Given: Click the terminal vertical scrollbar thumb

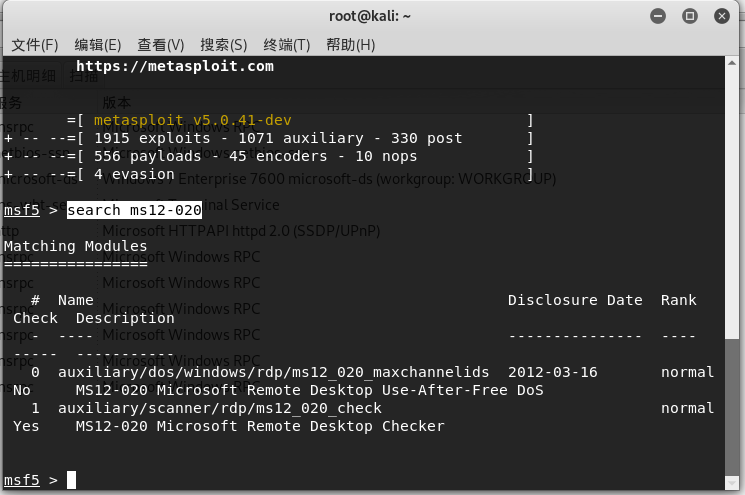Looking at the screenshot, I should coord(732,407).
